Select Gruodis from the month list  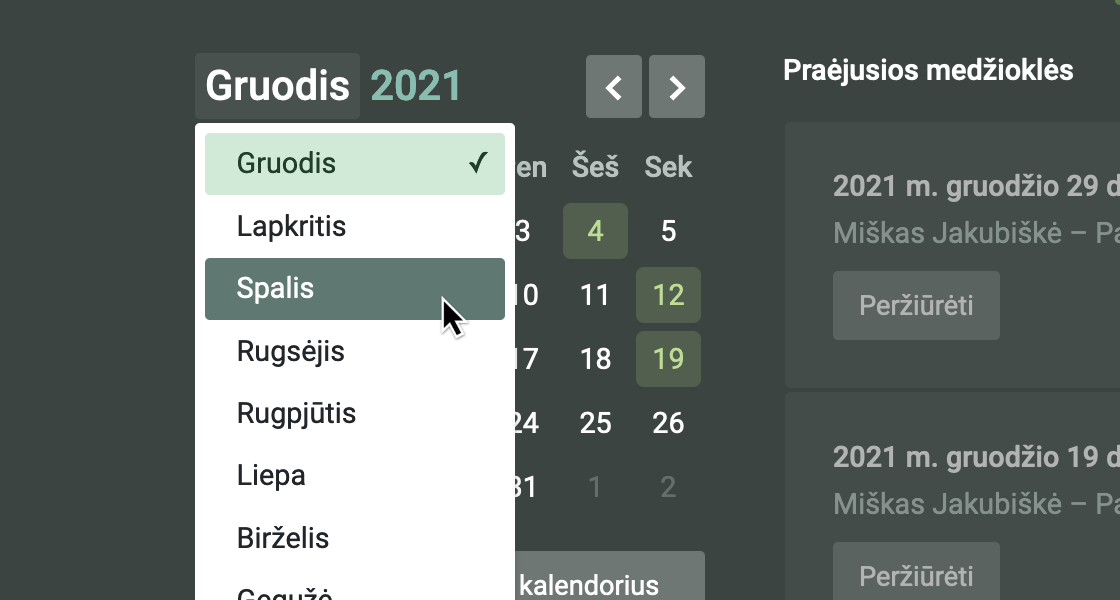click(x=354, y=164)
